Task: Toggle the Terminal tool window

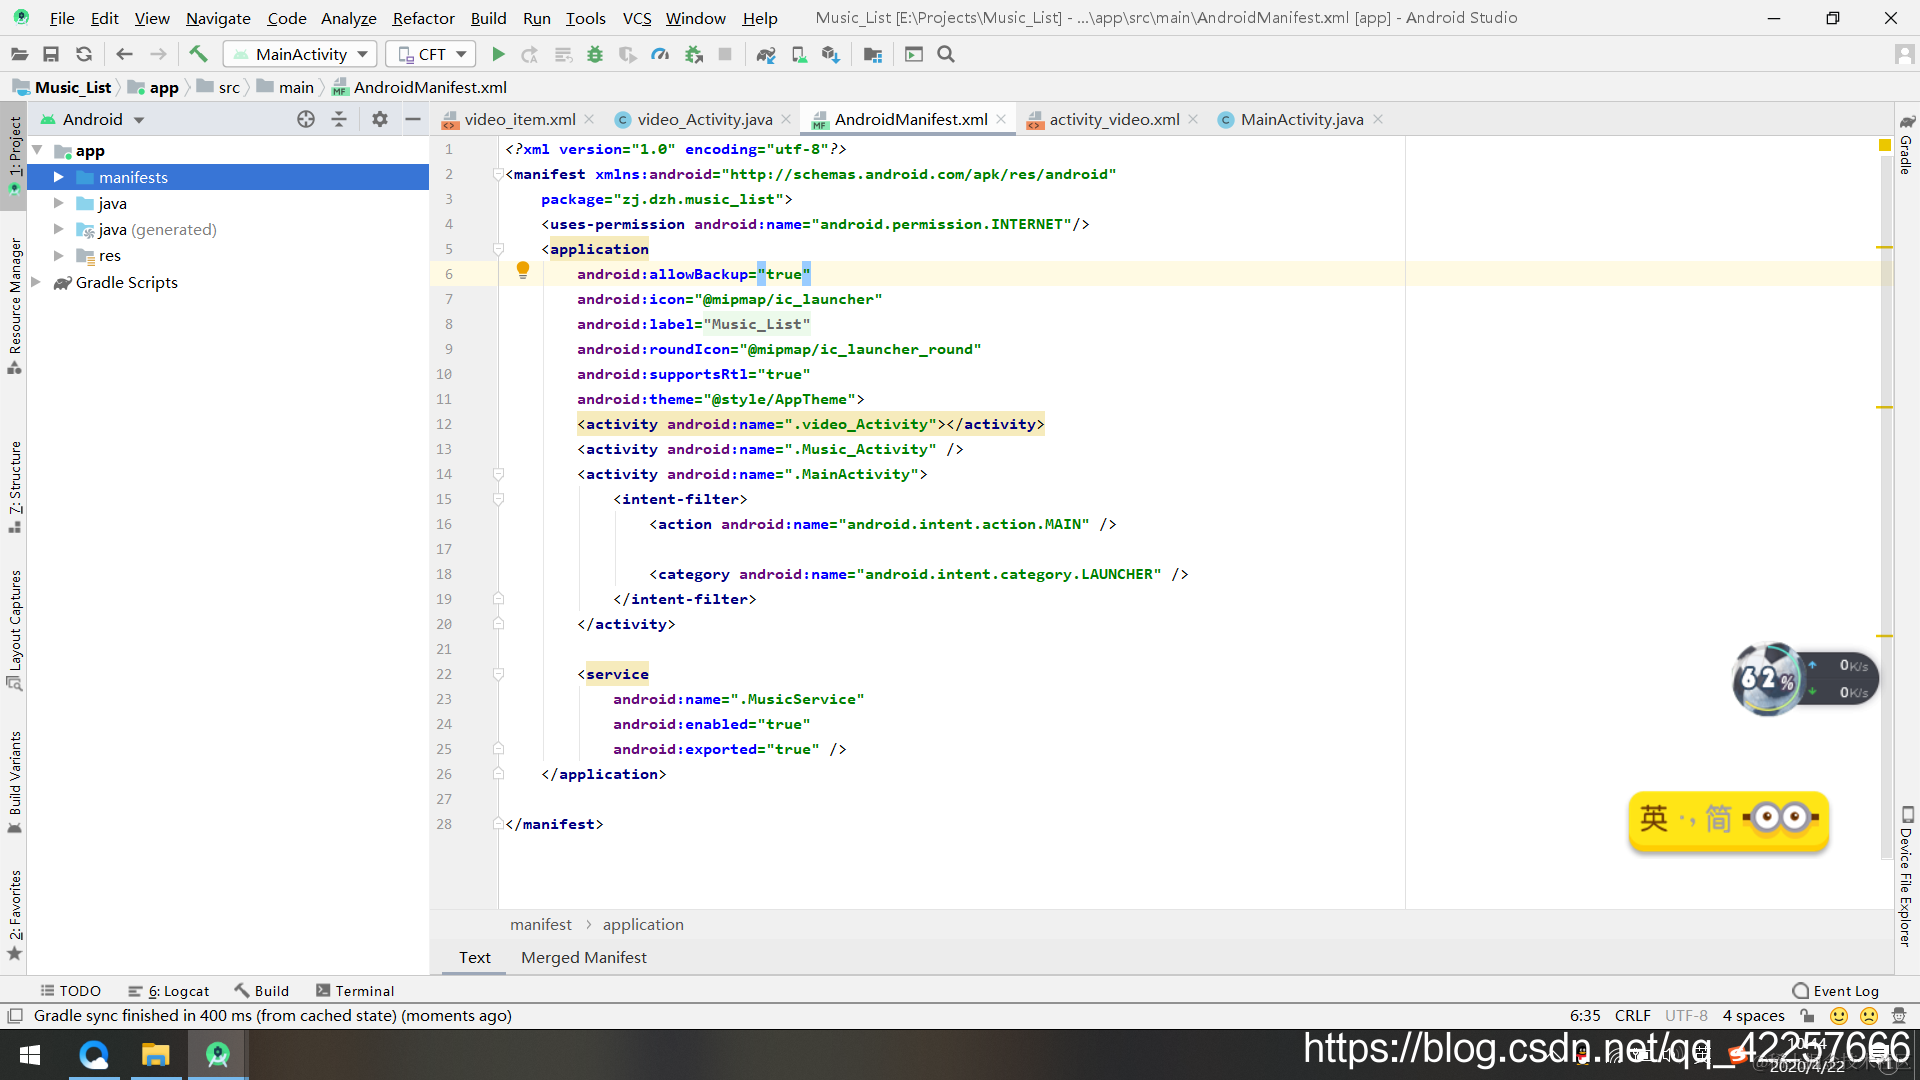Action: point(355,990)
